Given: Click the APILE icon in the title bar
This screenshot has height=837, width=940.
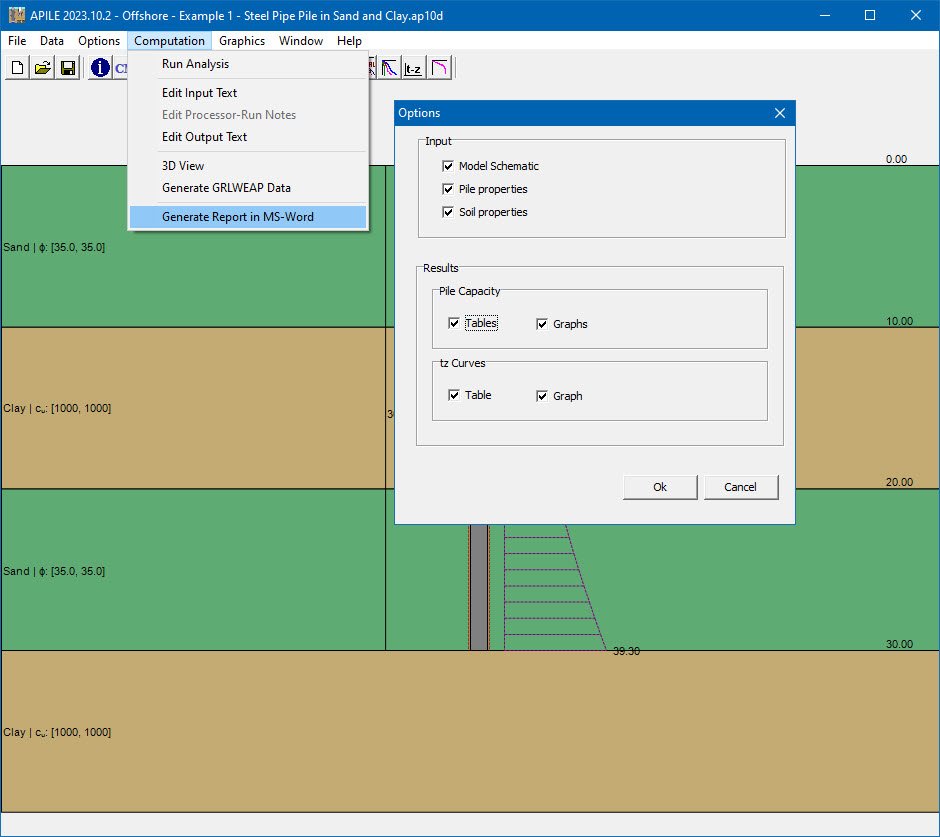Looking at the screenshot, I should click(16, 14).
